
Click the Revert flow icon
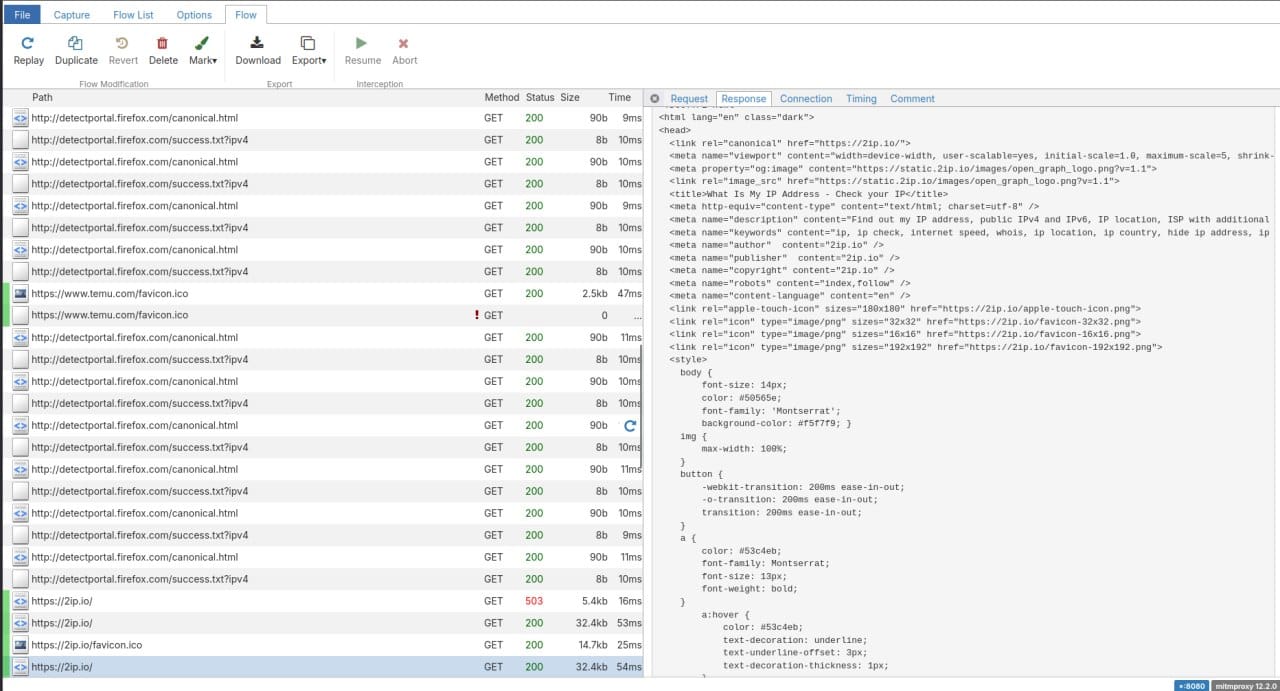pos(123,44)
